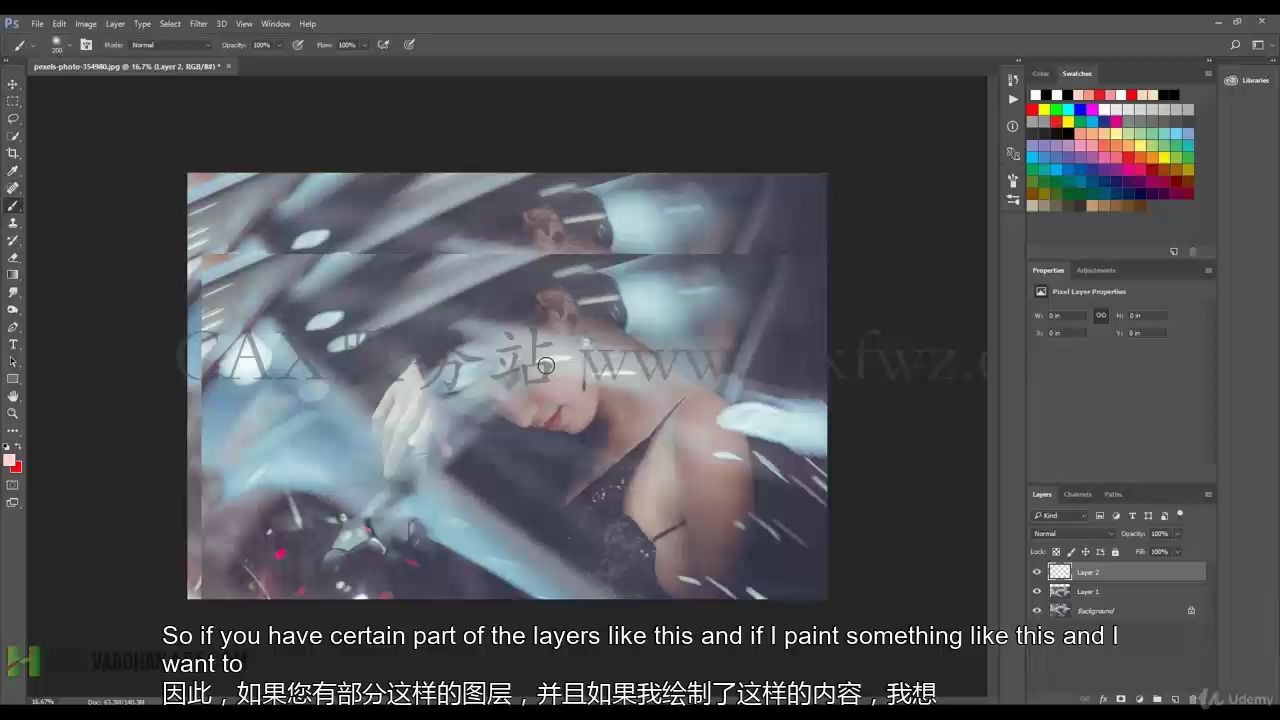This screenshot has height=720, width=1280.
Task: Select the Type tool
Action: tap(13, 345)
